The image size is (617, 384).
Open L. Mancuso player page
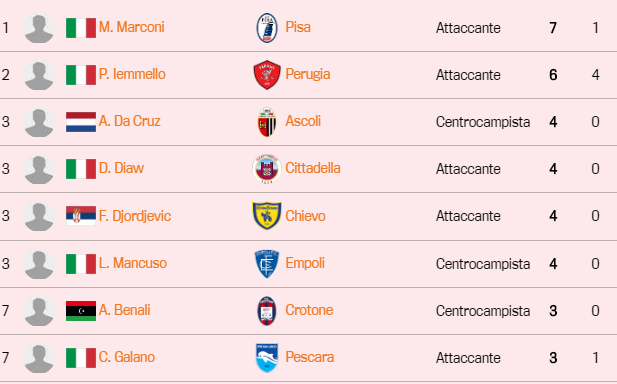tap(133, 263)
